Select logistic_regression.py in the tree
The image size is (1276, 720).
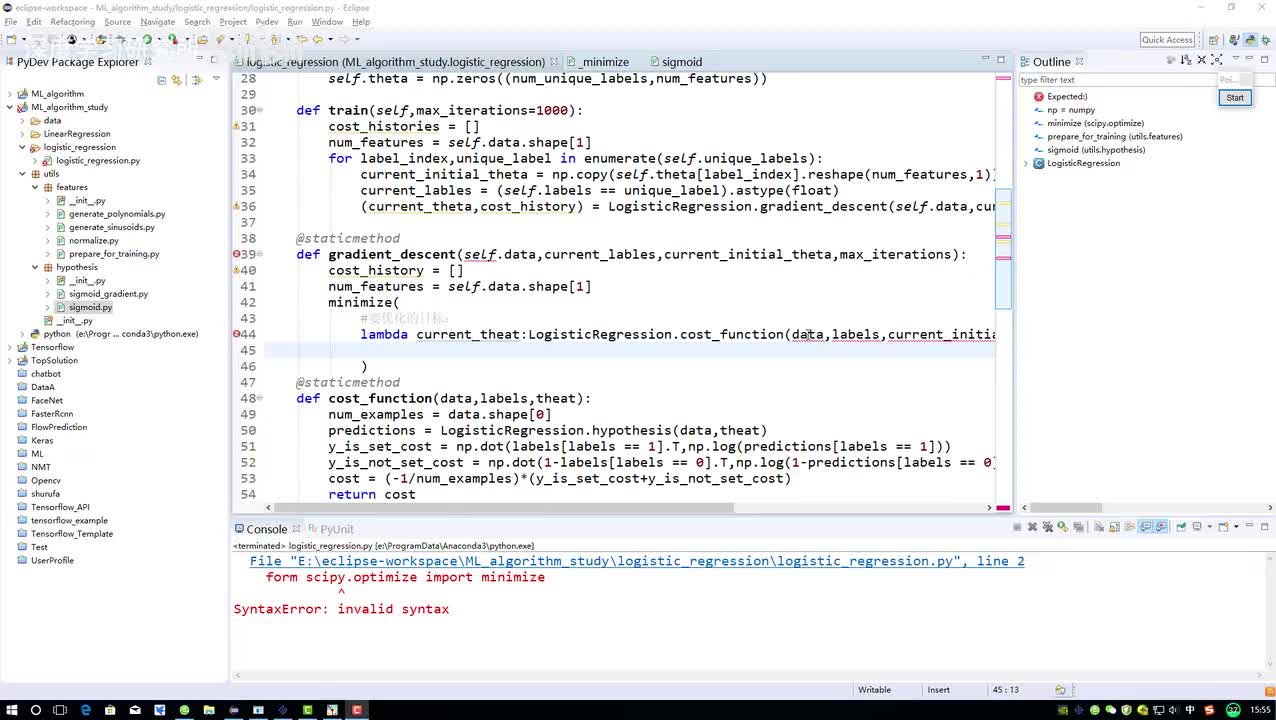[97, 160]
